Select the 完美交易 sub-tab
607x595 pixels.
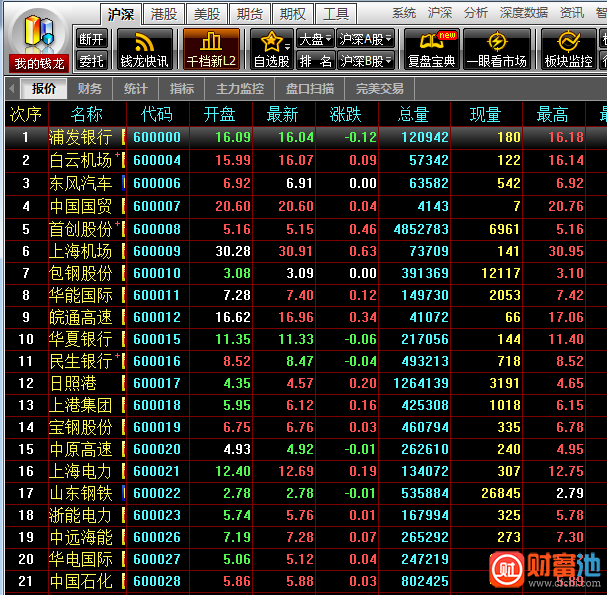click(379, 89)
